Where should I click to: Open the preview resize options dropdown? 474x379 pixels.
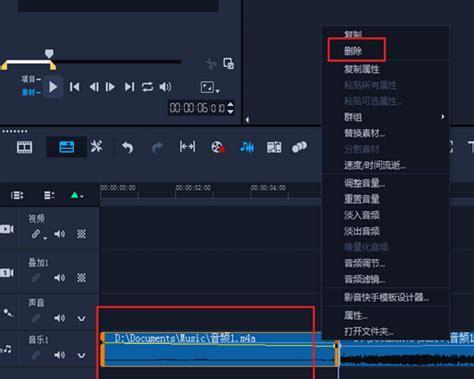[210, 88]
